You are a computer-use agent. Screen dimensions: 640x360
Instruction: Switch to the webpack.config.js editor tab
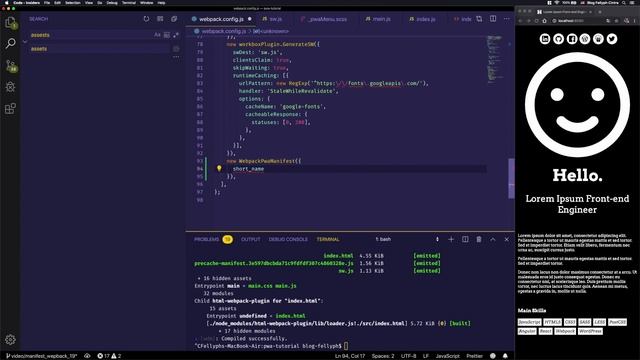coord(221,19)
